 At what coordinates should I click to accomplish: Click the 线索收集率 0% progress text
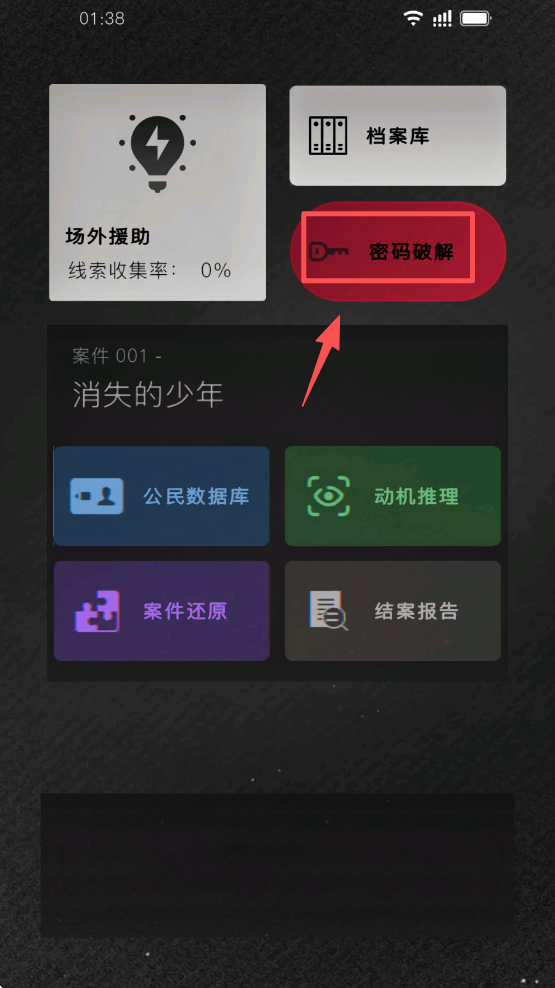tap(150, 270)
